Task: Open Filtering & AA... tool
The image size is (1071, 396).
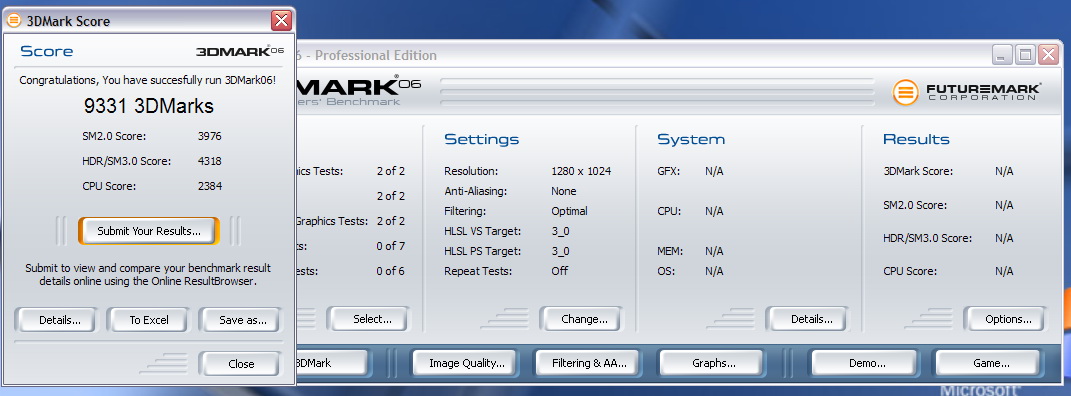Action: pos(589,363)
